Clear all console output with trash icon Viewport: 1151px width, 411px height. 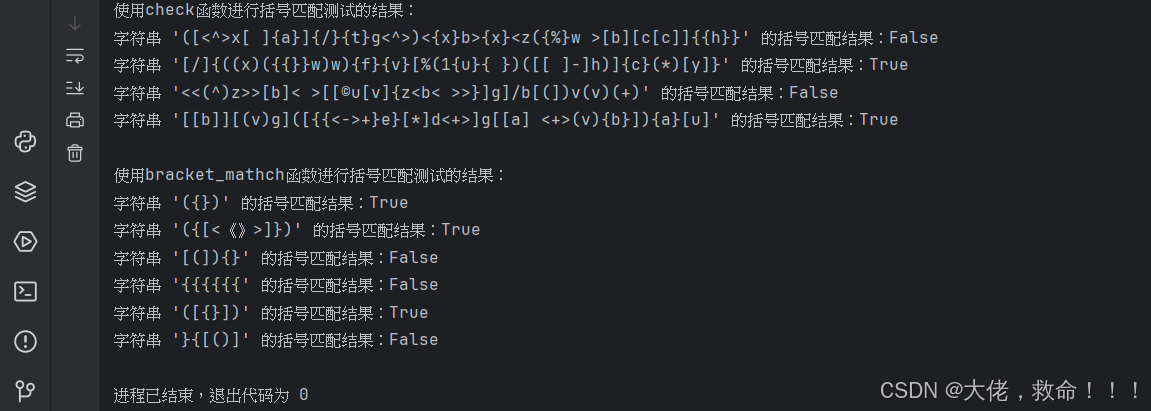(x=75, y=153)
